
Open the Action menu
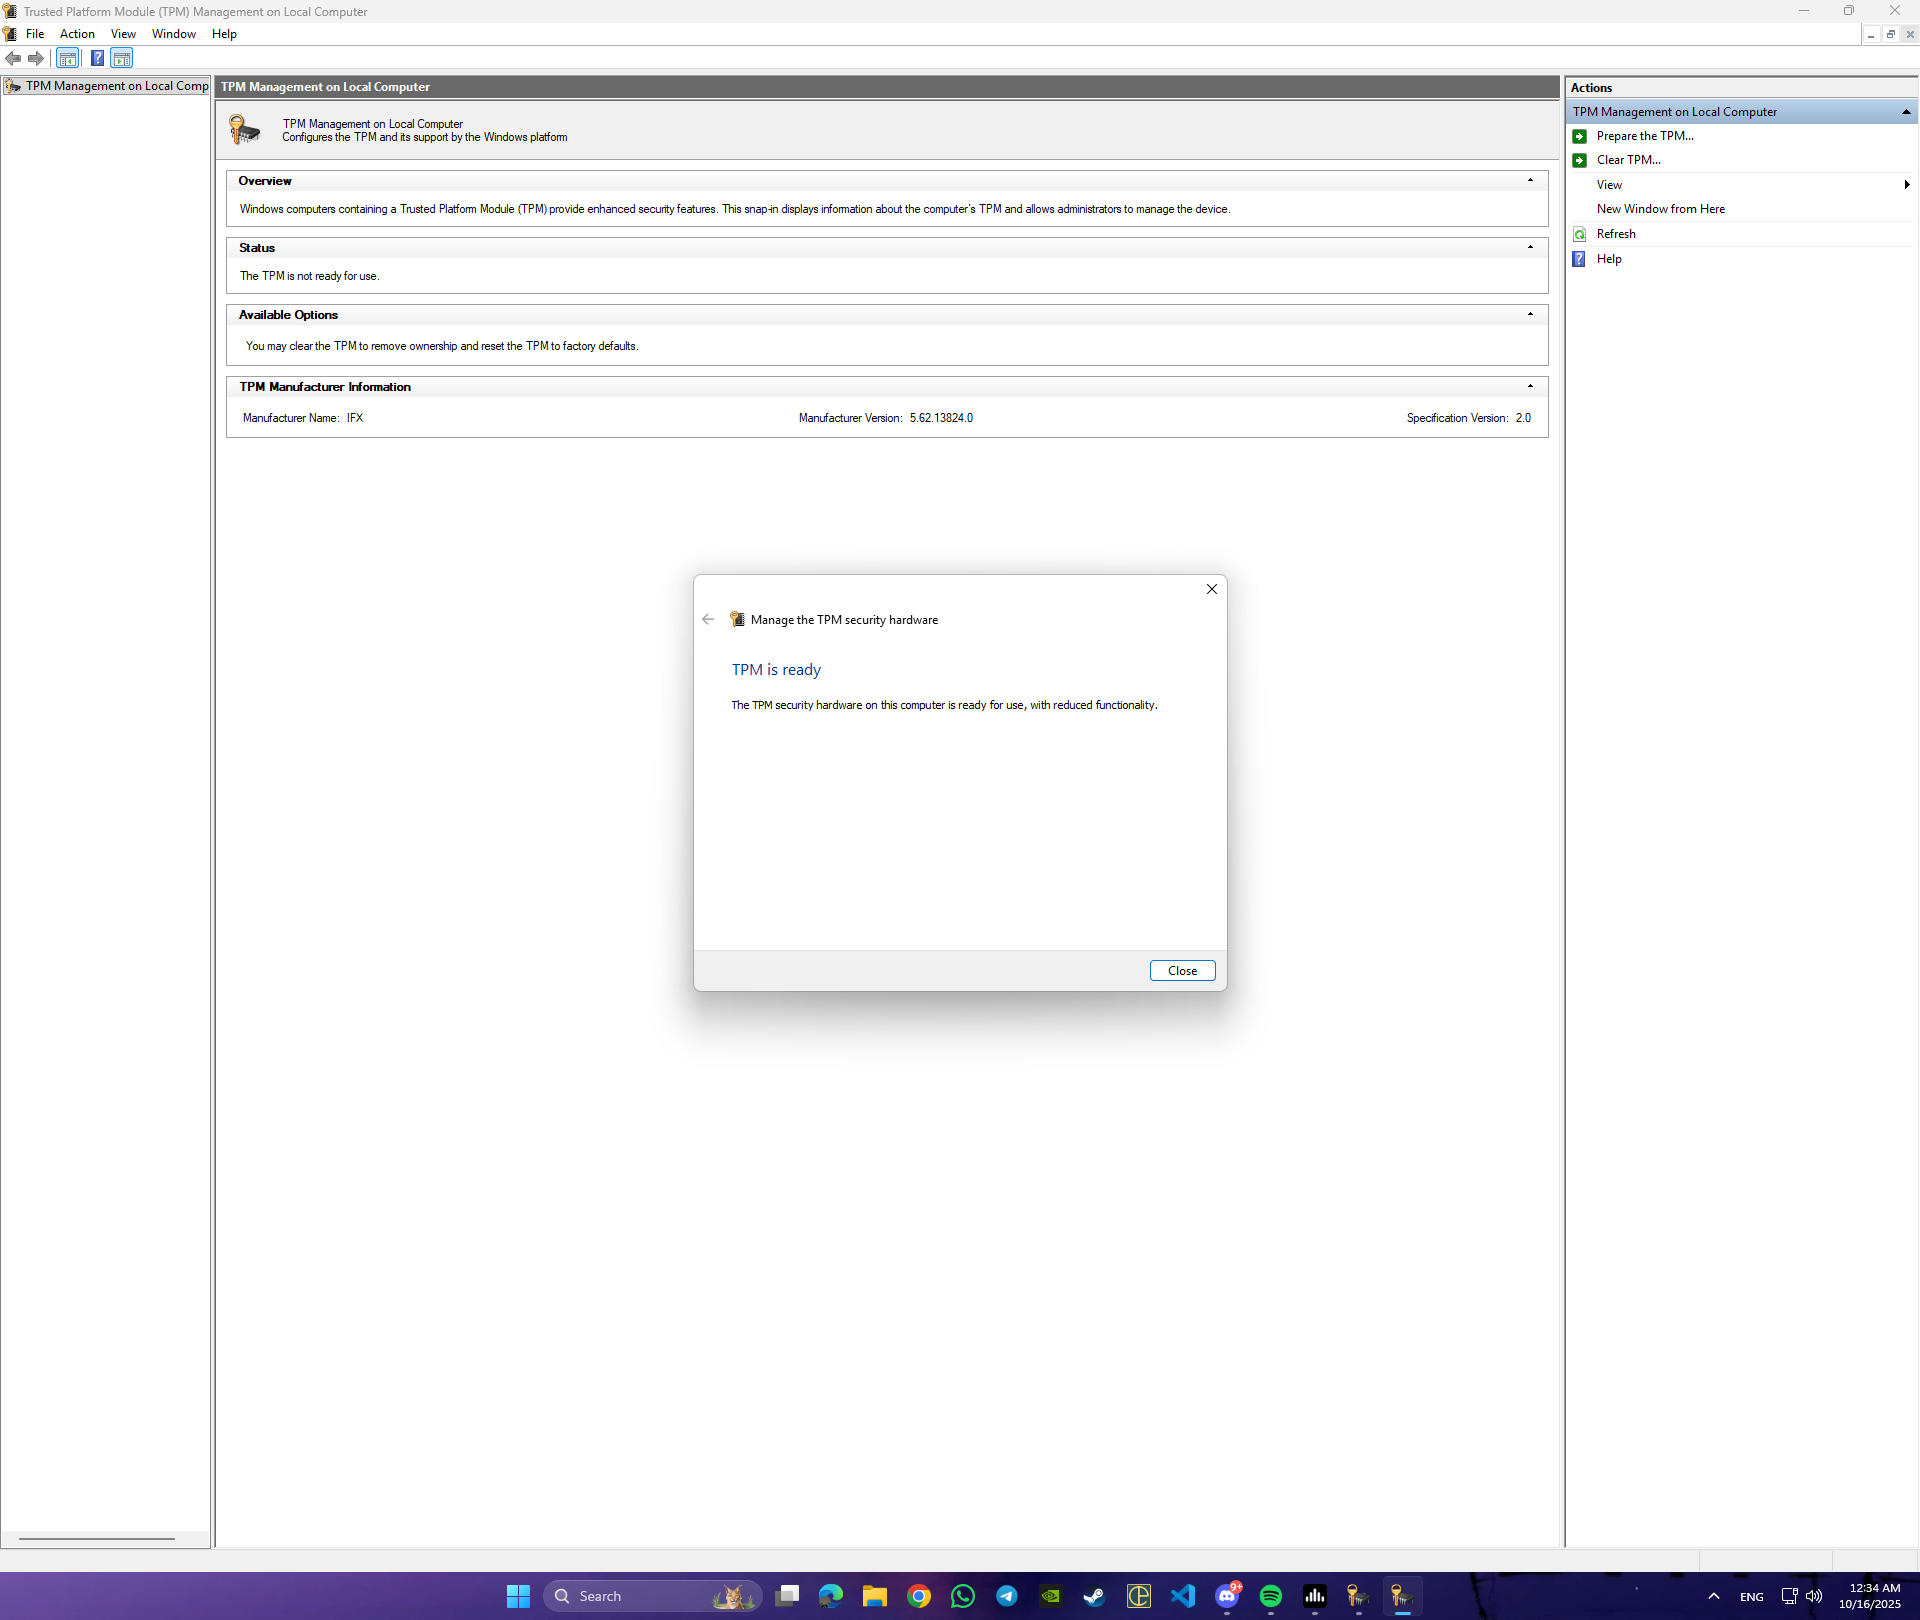pyautogui.click(x=77, y=34)
